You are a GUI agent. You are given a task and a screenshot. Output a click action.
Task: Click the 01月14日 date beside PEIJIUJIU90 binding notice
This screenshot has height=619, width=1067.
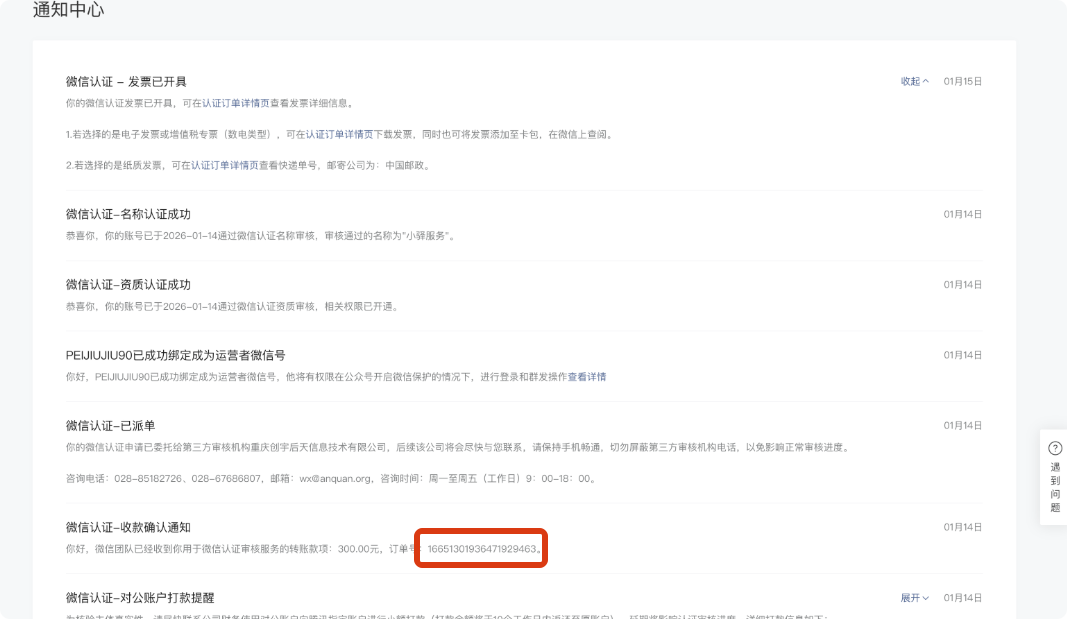point(962,355)
